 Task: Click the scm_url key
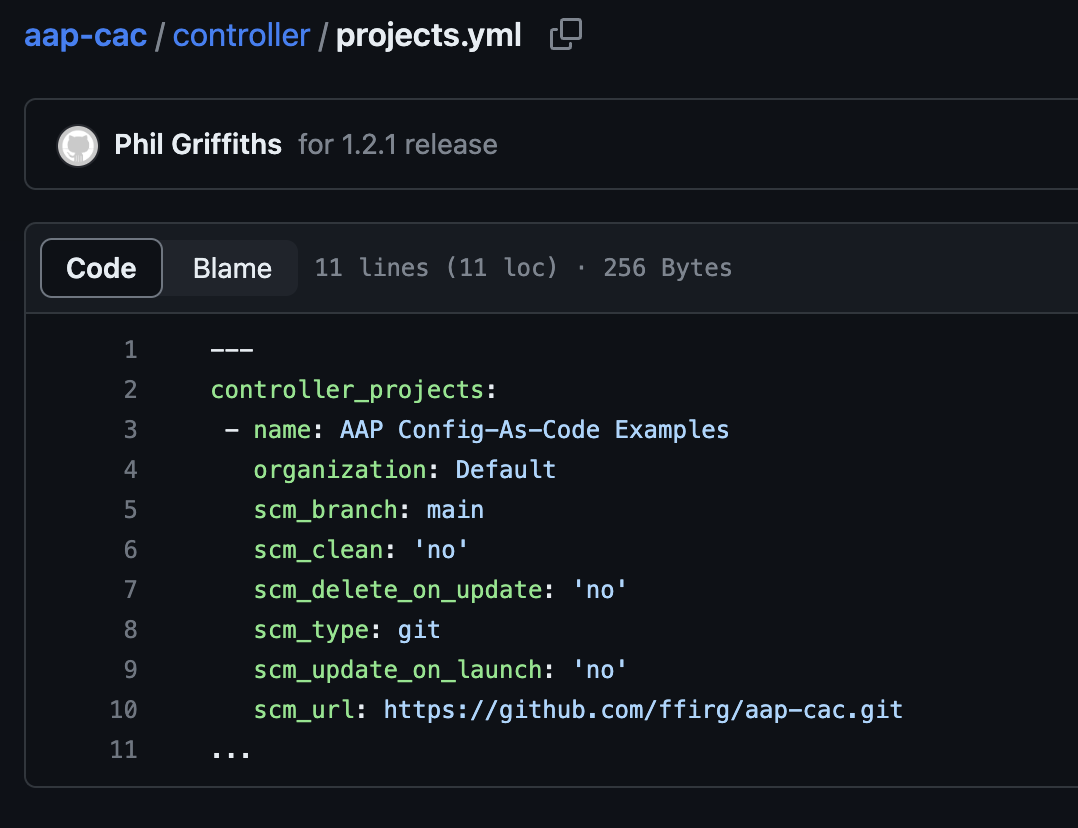(304, 709)
